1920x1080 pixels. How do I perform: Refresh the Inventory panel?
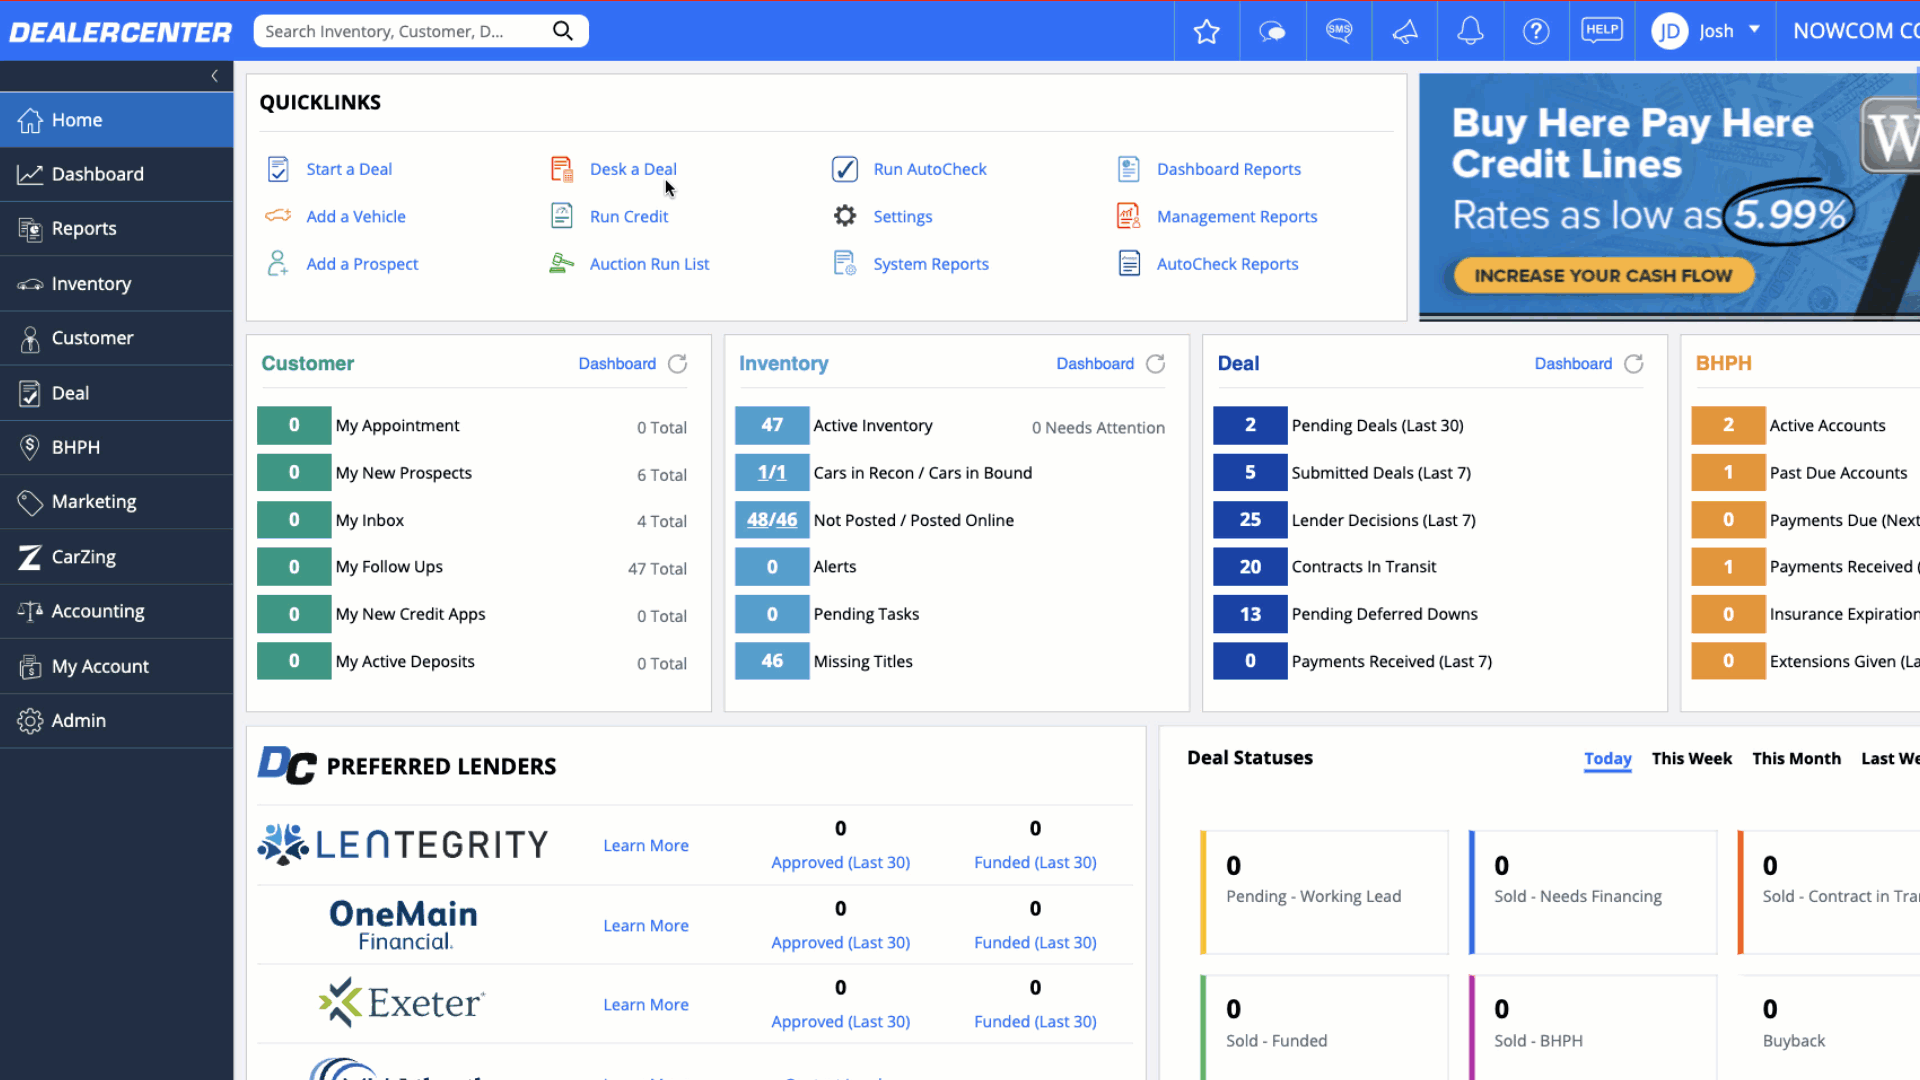[x=1156, y=364]
